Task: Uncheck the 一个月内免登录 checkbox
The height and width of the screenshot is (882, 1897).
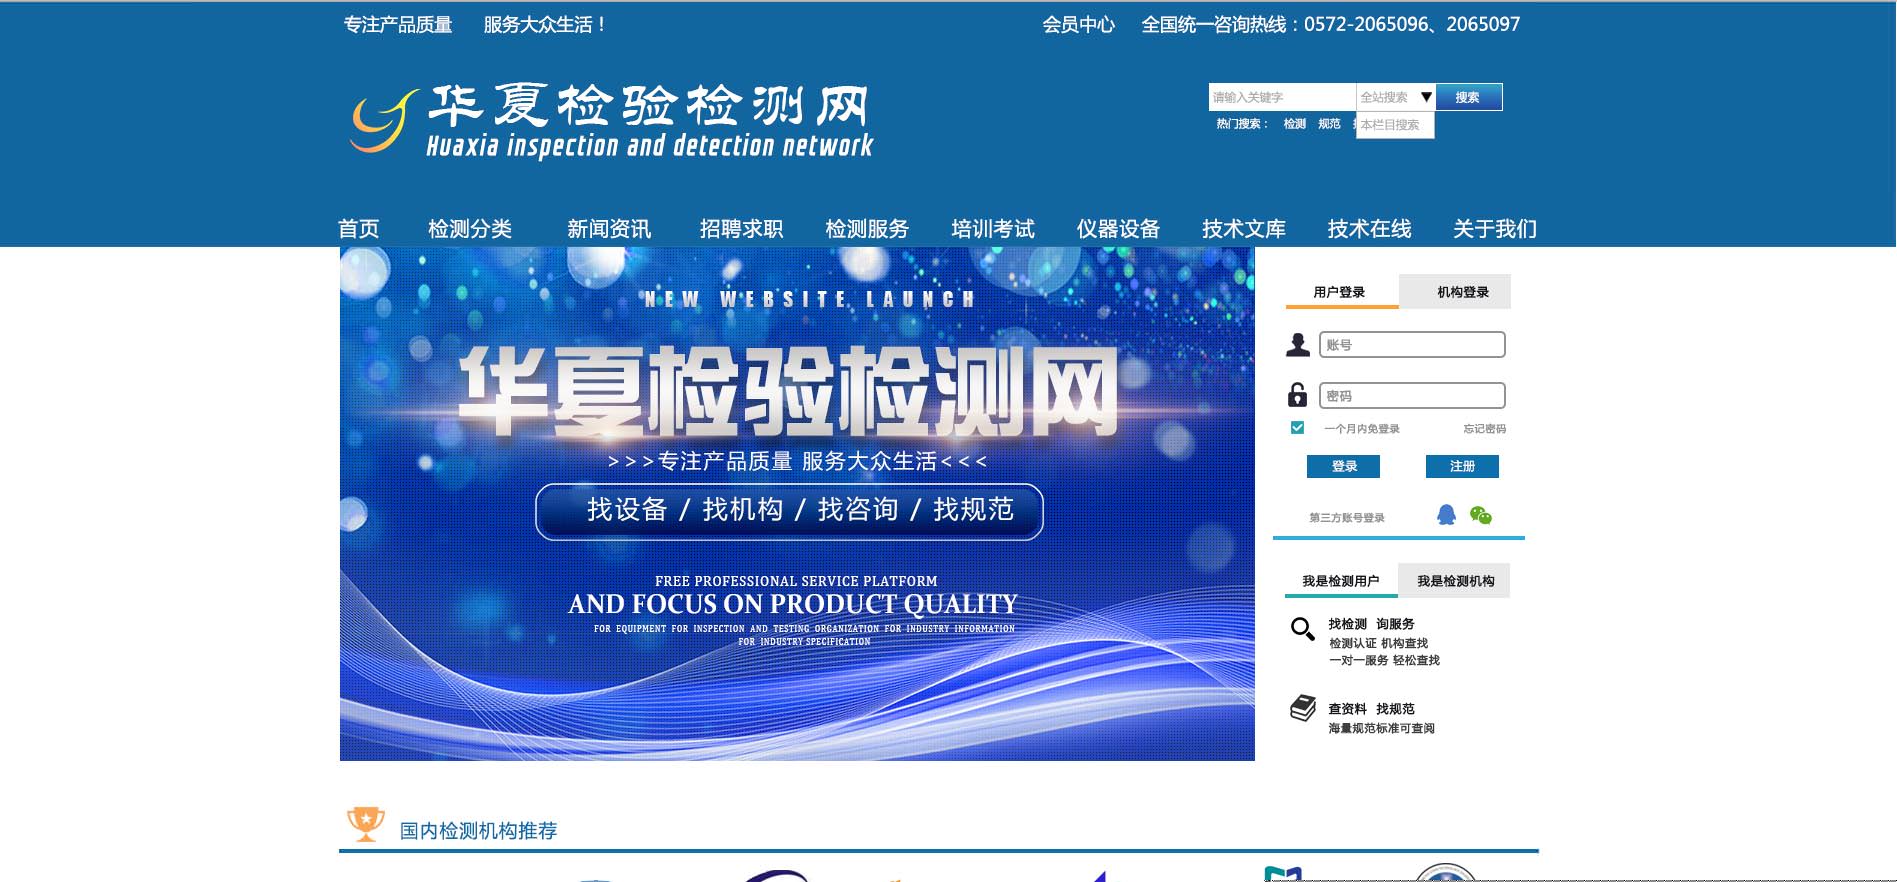Action: coord(1297,428)
